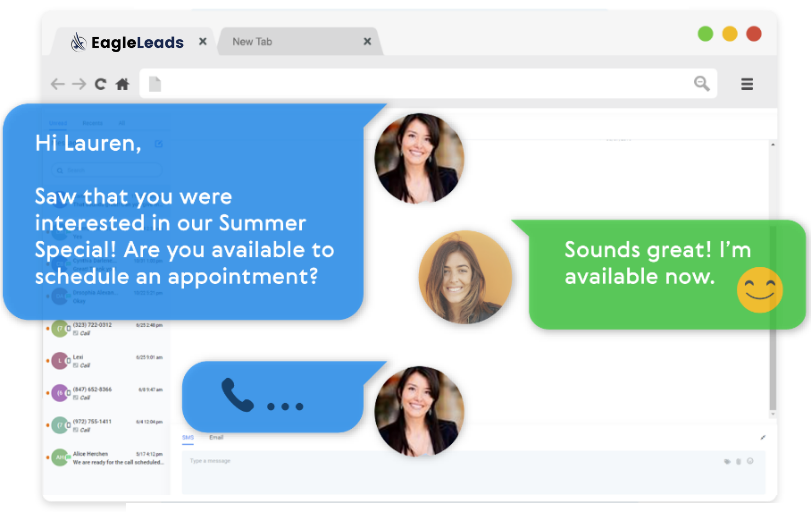Open the Lexi call conversation
This screenshot has width=811, height=513.
pos(106,361)
